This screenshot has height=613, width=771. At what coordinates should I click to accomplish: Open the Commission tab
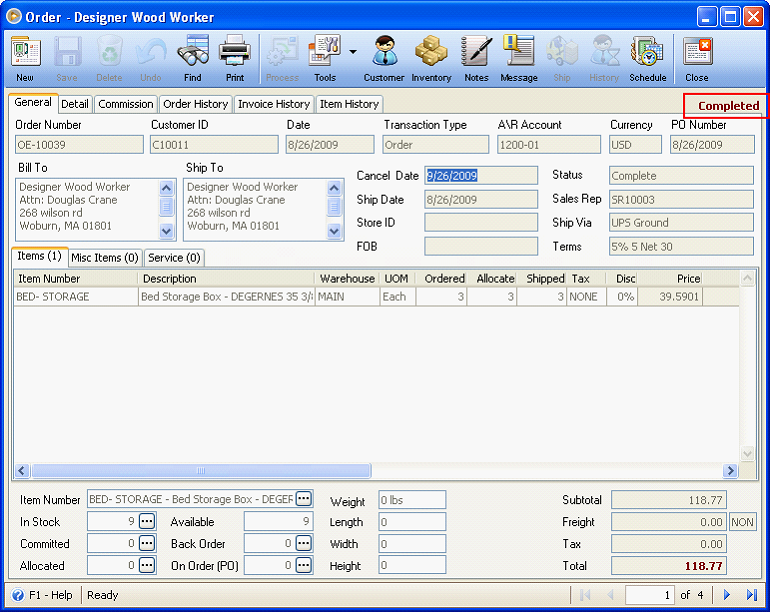tap(125, 104)
